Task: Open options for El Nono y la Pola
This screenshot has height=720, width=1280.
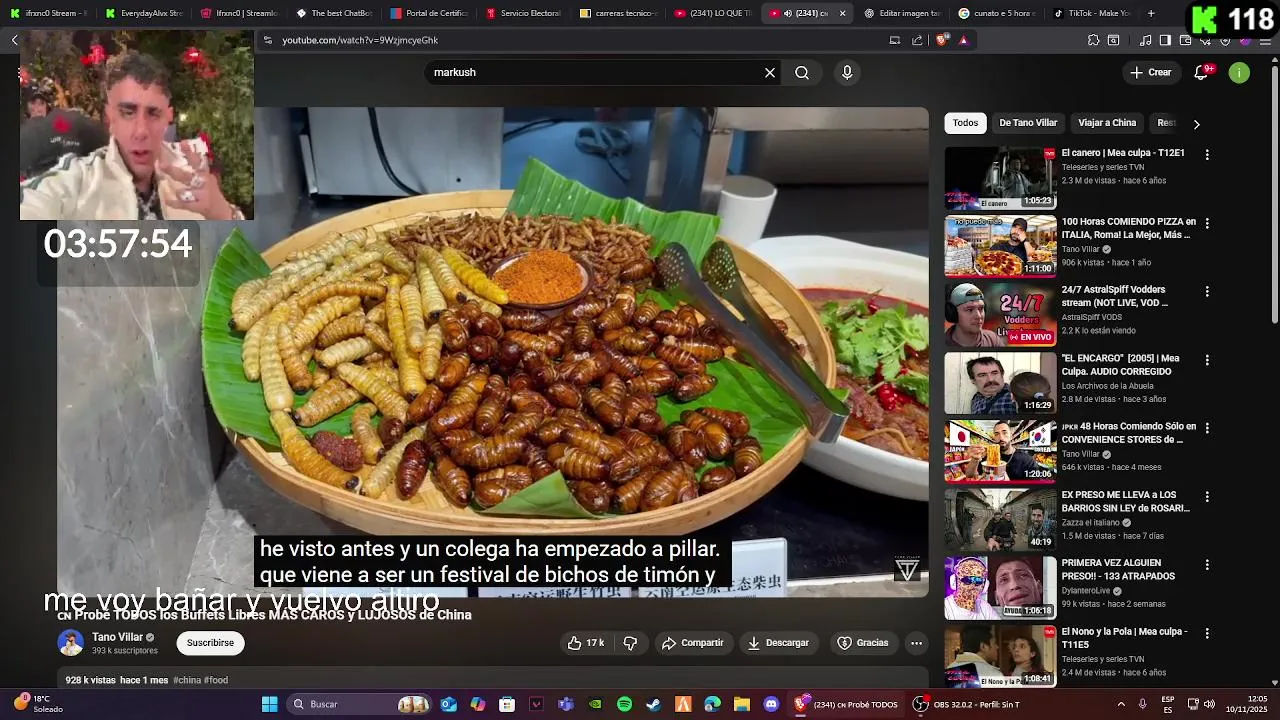Action: (1207, 633)
